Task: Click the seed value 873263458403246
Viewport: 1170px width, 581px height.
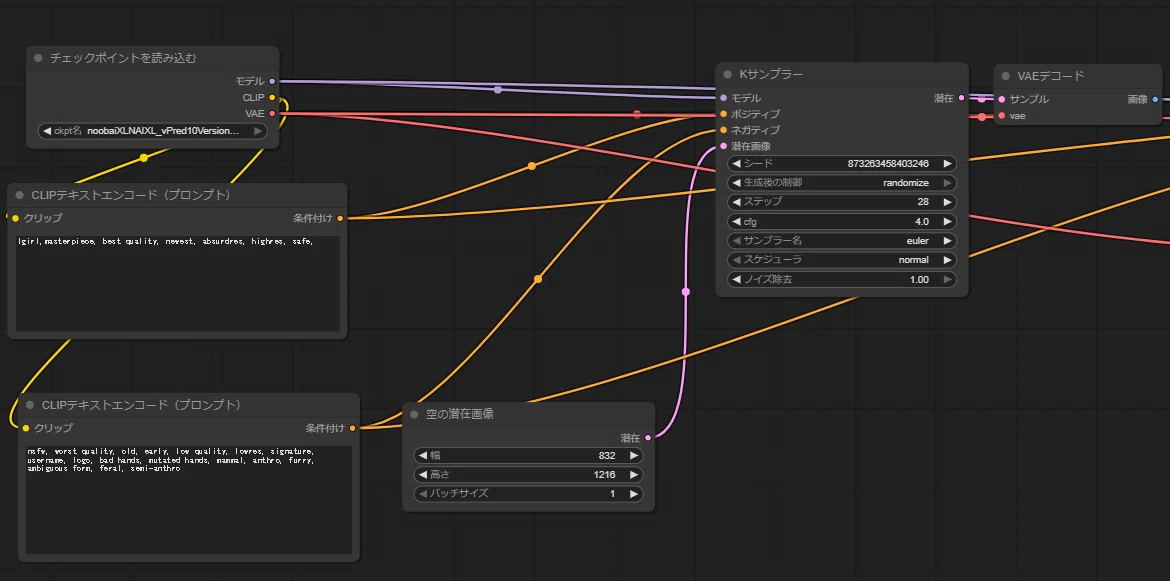Action: (x=888, y=163)
